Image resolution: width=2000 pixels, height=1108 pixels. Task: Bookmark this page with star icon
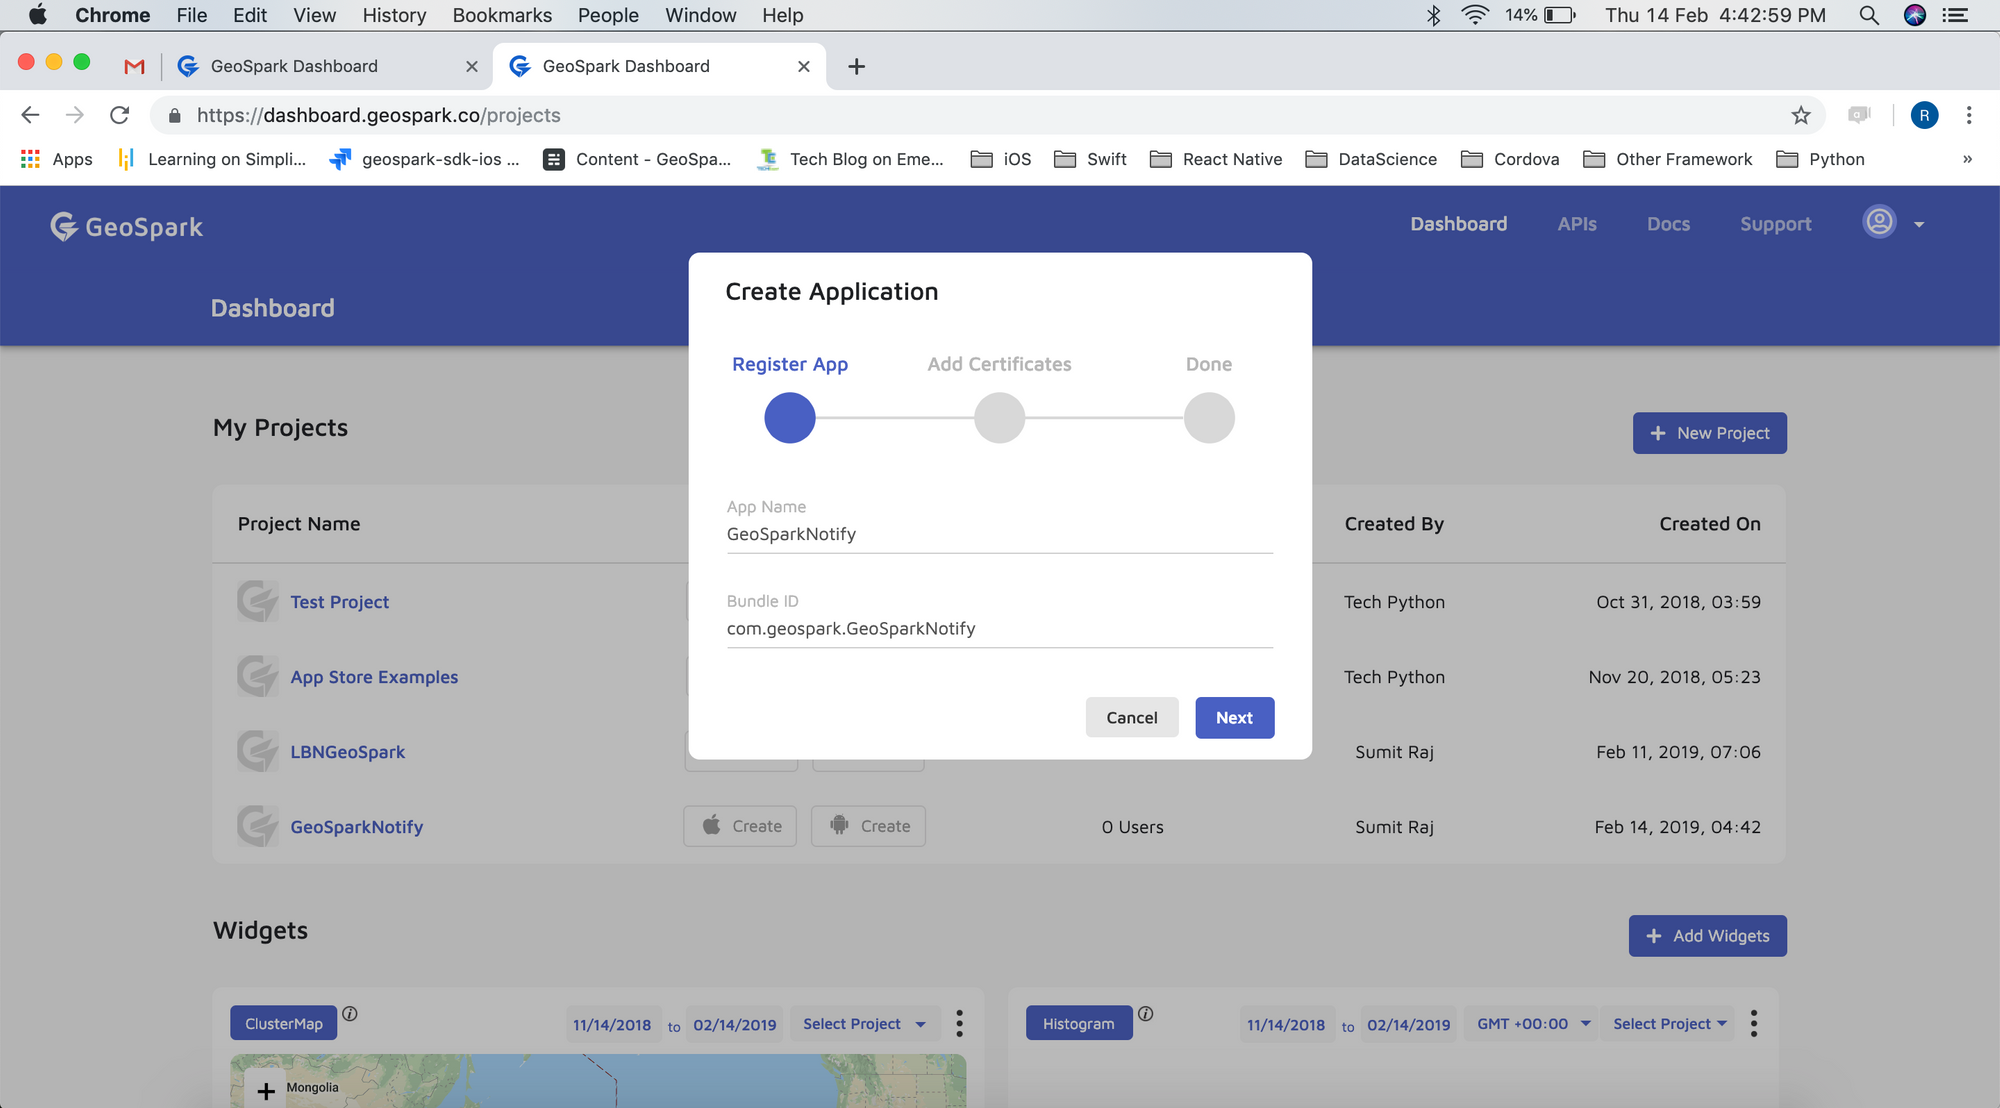[x=1801, y=115]
